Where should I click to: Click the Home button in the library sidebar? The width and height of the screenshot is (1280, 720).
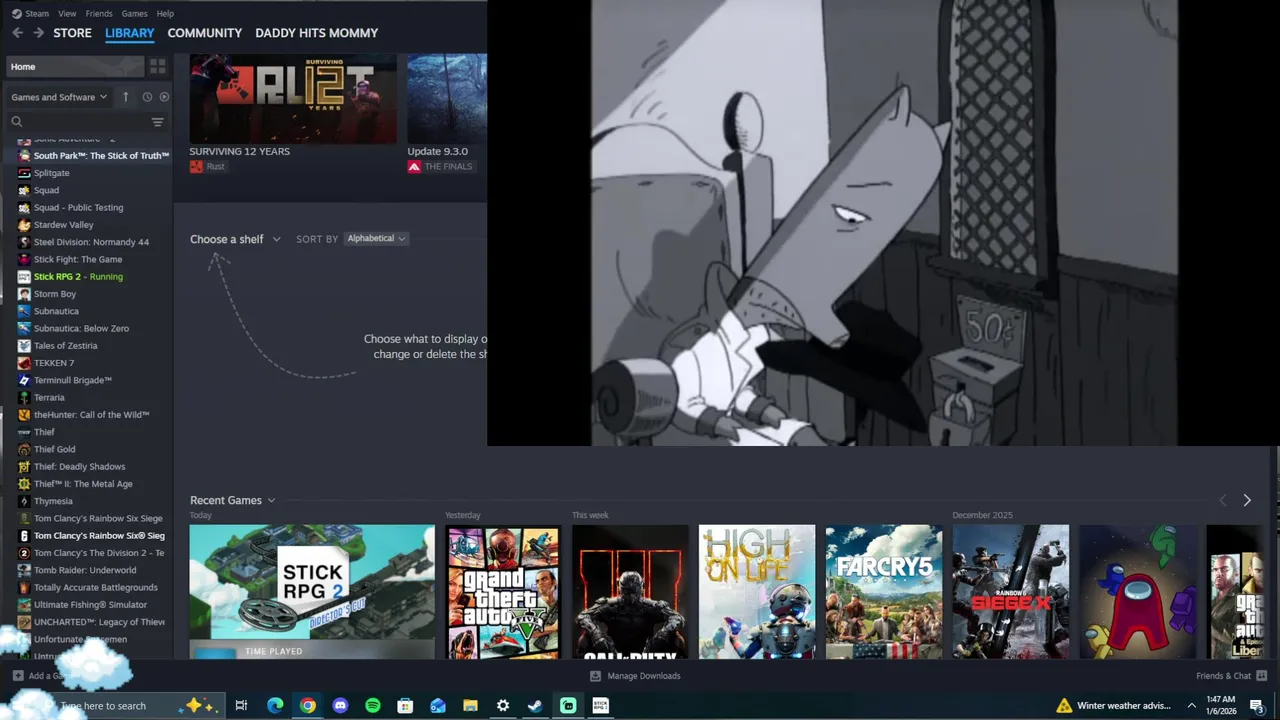[75, 66]
